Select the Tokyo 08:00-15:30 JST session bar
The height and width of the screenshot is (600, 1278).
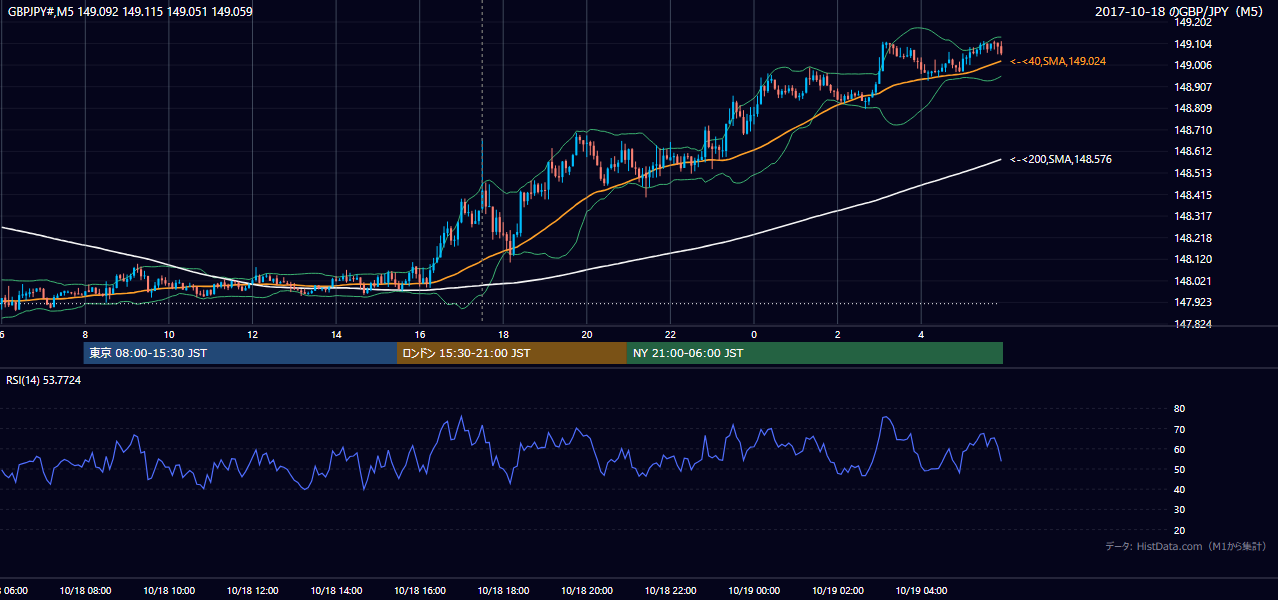(240, 353)
